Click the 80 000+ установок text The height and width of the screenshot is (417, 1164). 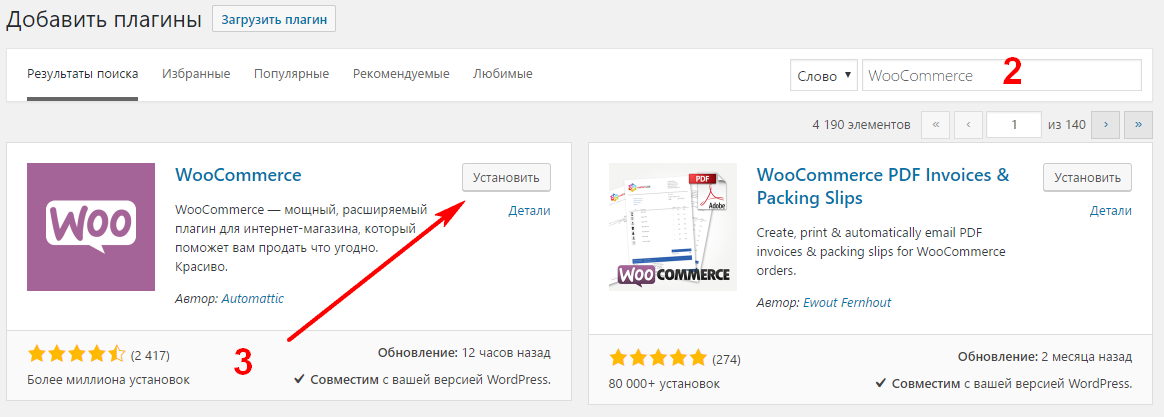click(x=664, y=384)
